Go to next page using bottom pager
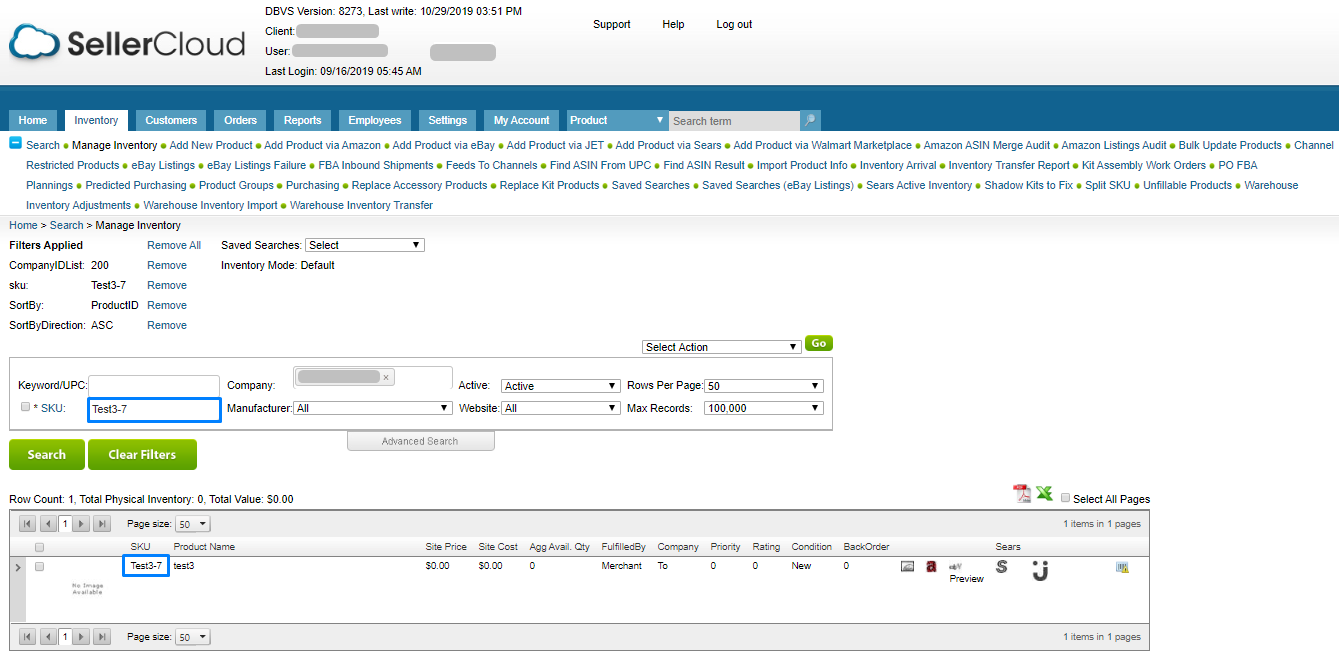The image size is (1339, 655). (82, 637)
